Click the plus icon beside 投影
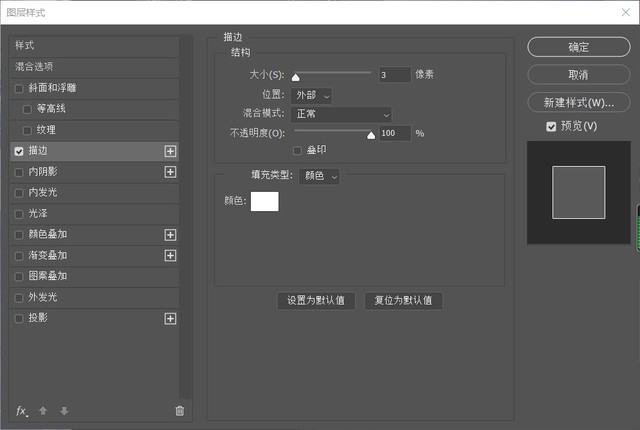 (170, 318)
